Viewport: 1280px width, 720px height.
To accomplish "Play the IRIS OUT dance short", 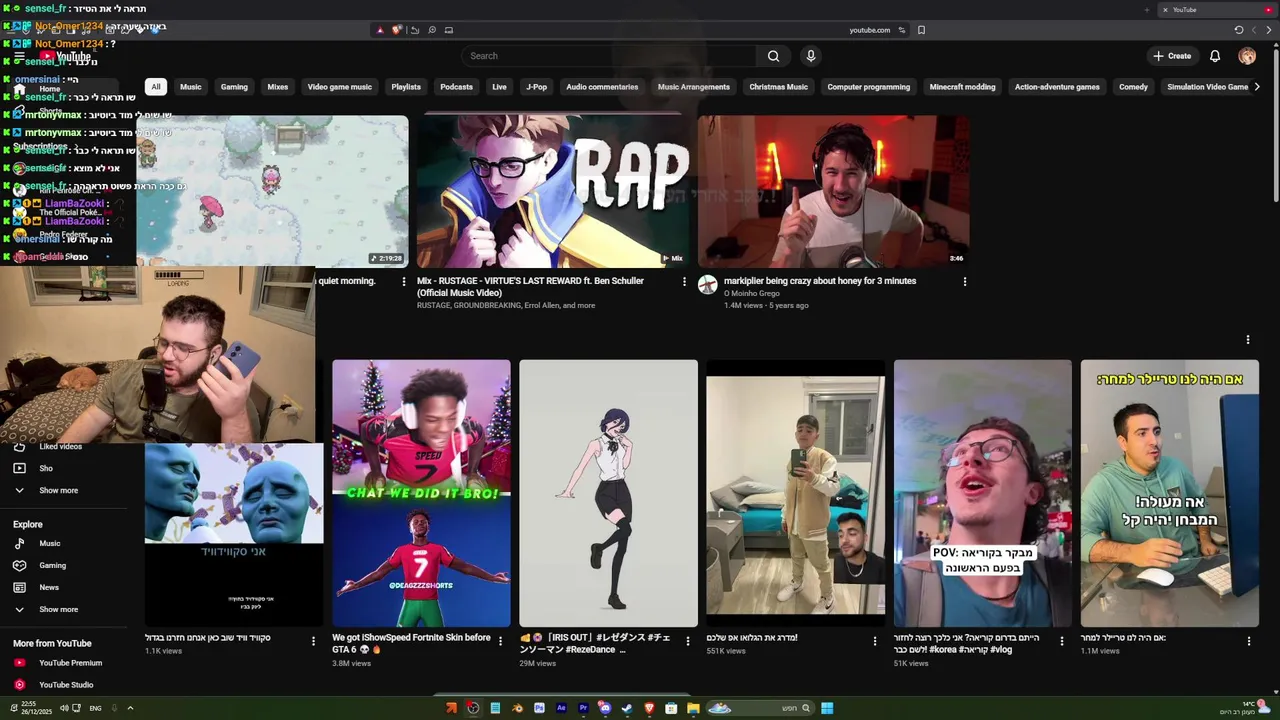I will point(608,493).
